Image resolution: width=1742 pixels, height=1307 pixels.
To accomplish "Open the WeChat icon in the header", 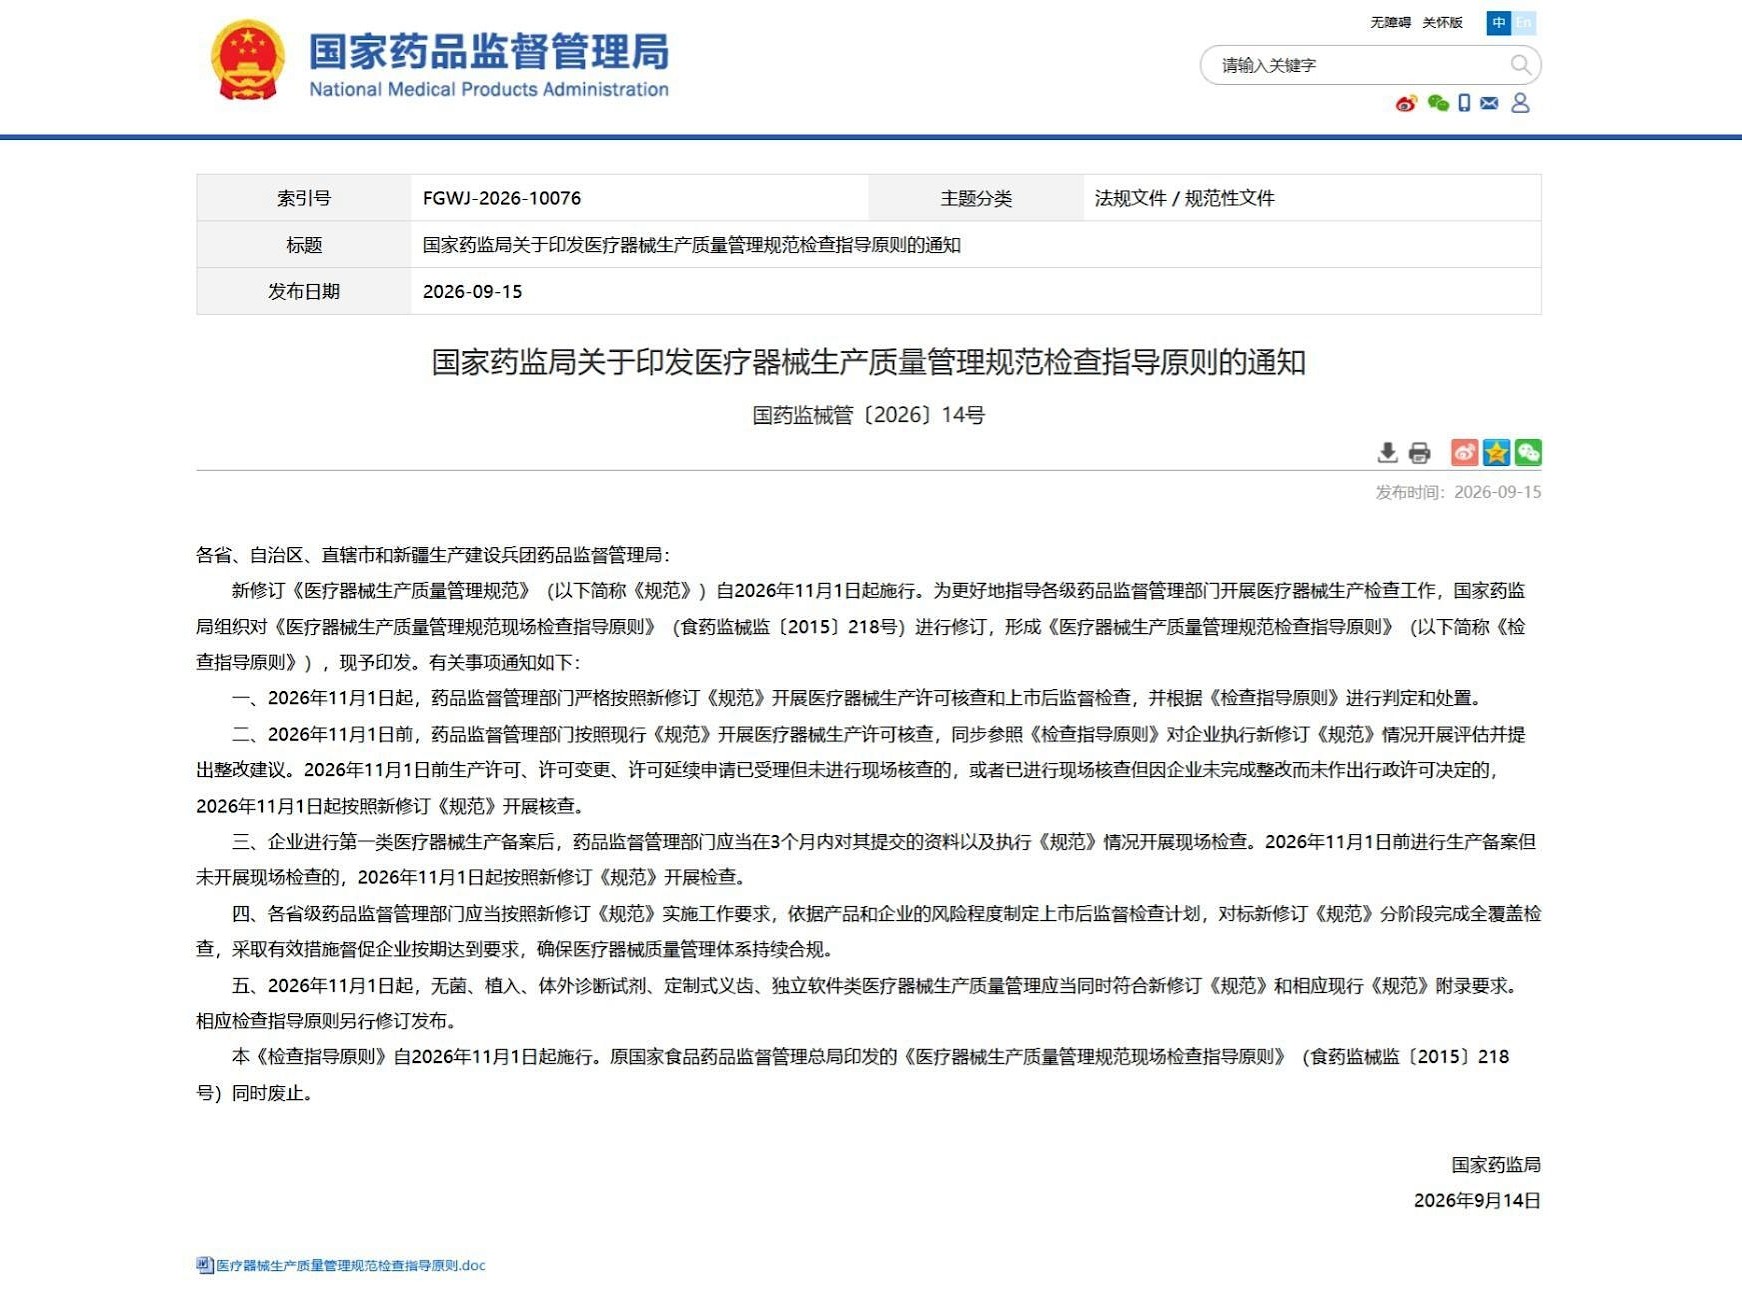I will [1438, 103].
